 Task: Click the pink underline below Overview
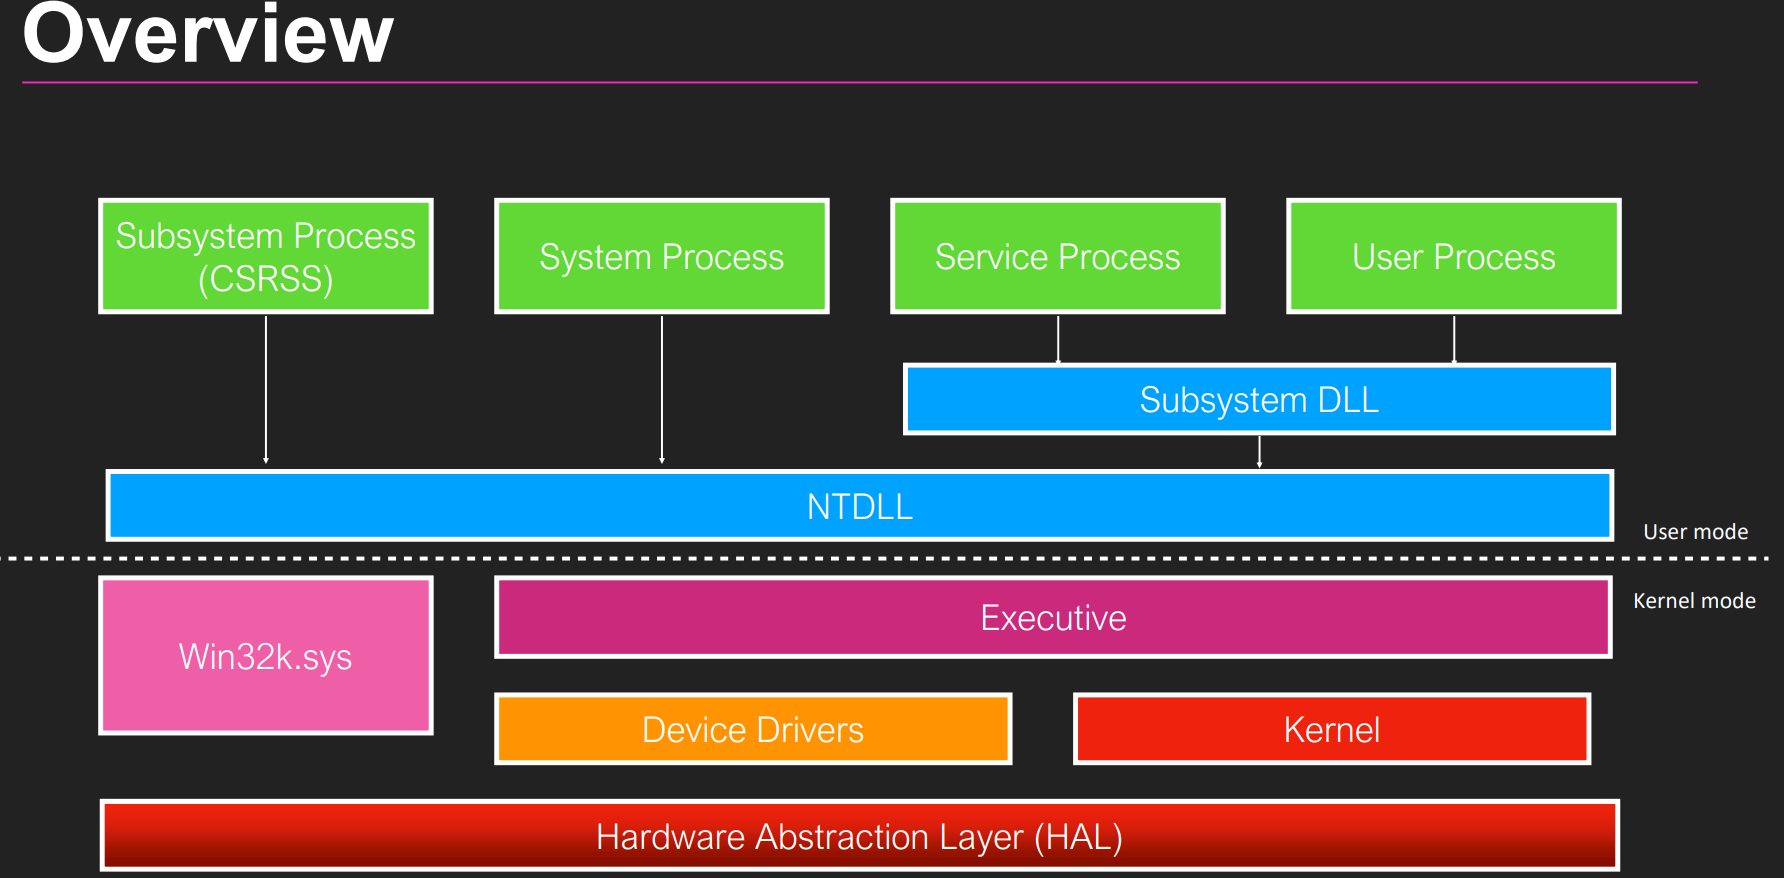tap(859, 82)
